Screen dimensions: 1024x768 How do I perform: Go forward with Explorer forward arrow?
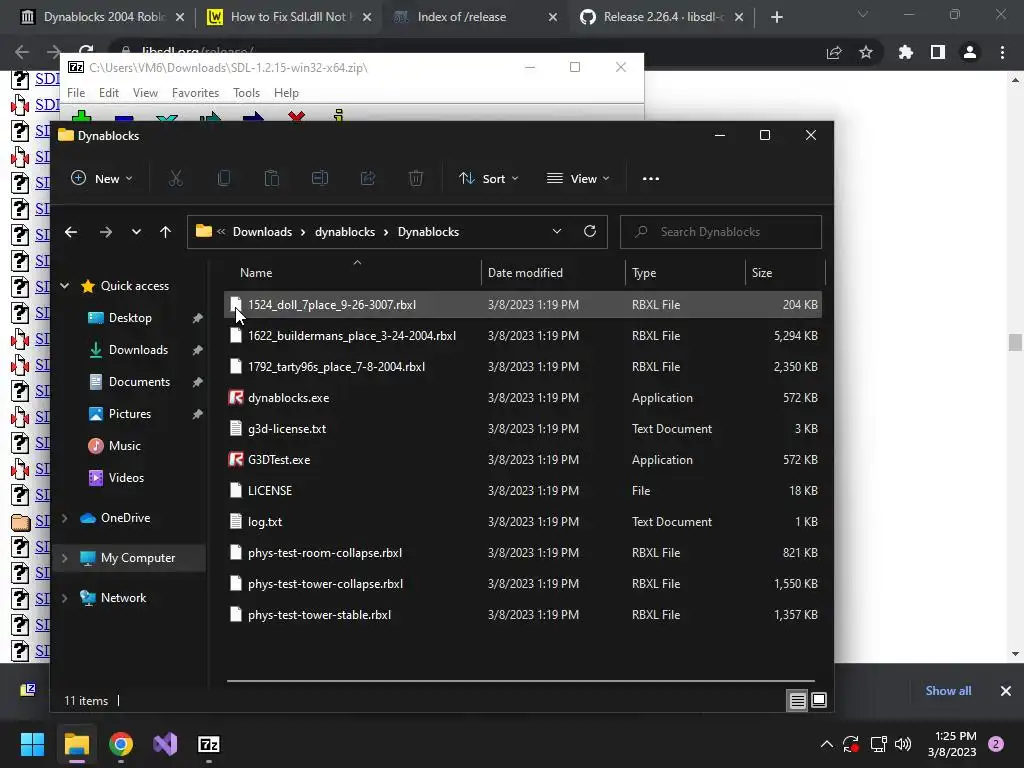click(x=105, y=232)
